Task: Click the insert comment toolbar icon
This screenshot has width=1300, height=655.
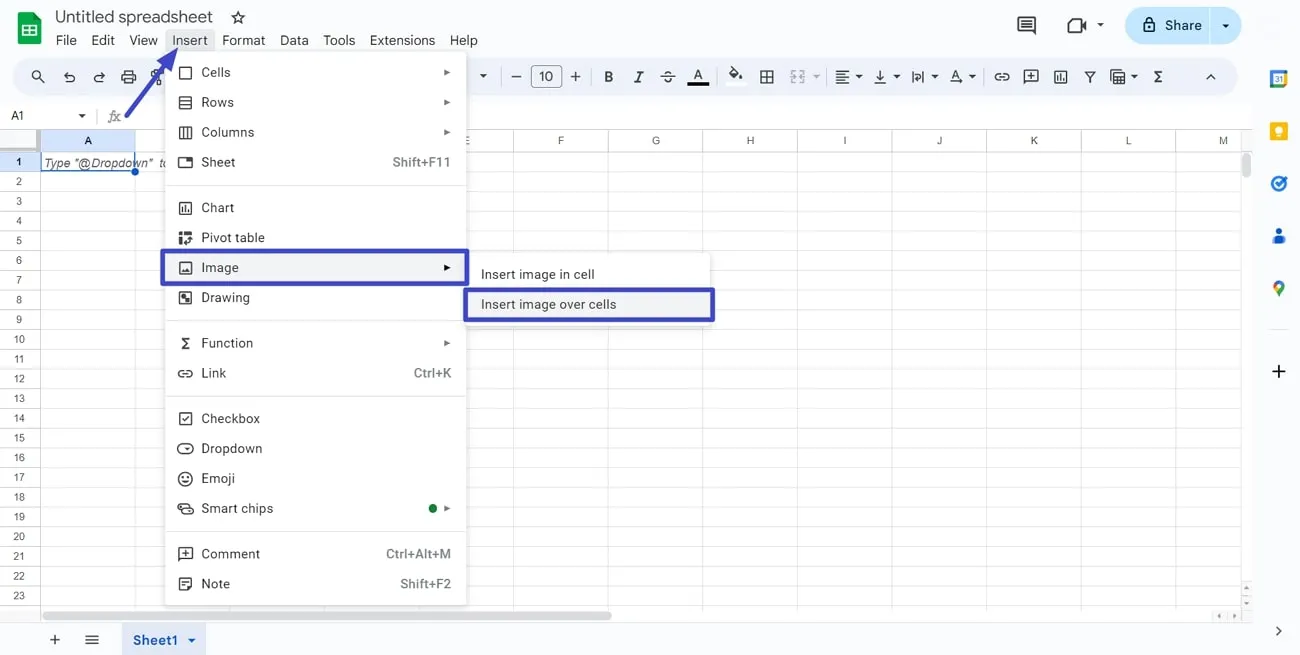Action: click(1031, 77)
